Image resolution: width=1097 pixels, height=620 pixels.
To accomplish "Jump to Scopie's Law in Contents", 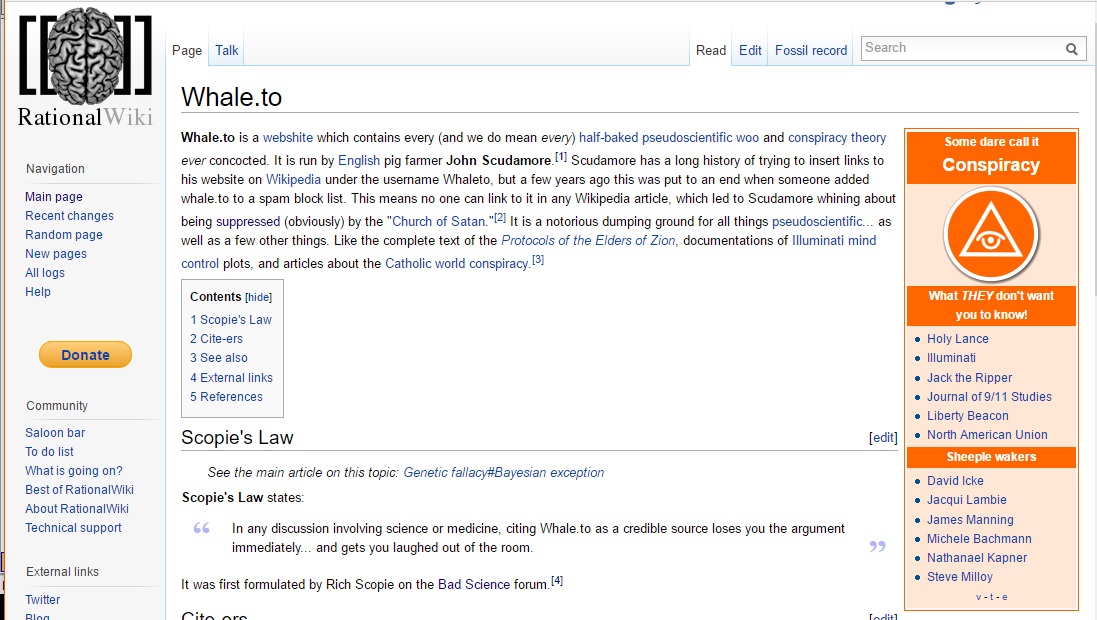I will (x=231, y=319).
